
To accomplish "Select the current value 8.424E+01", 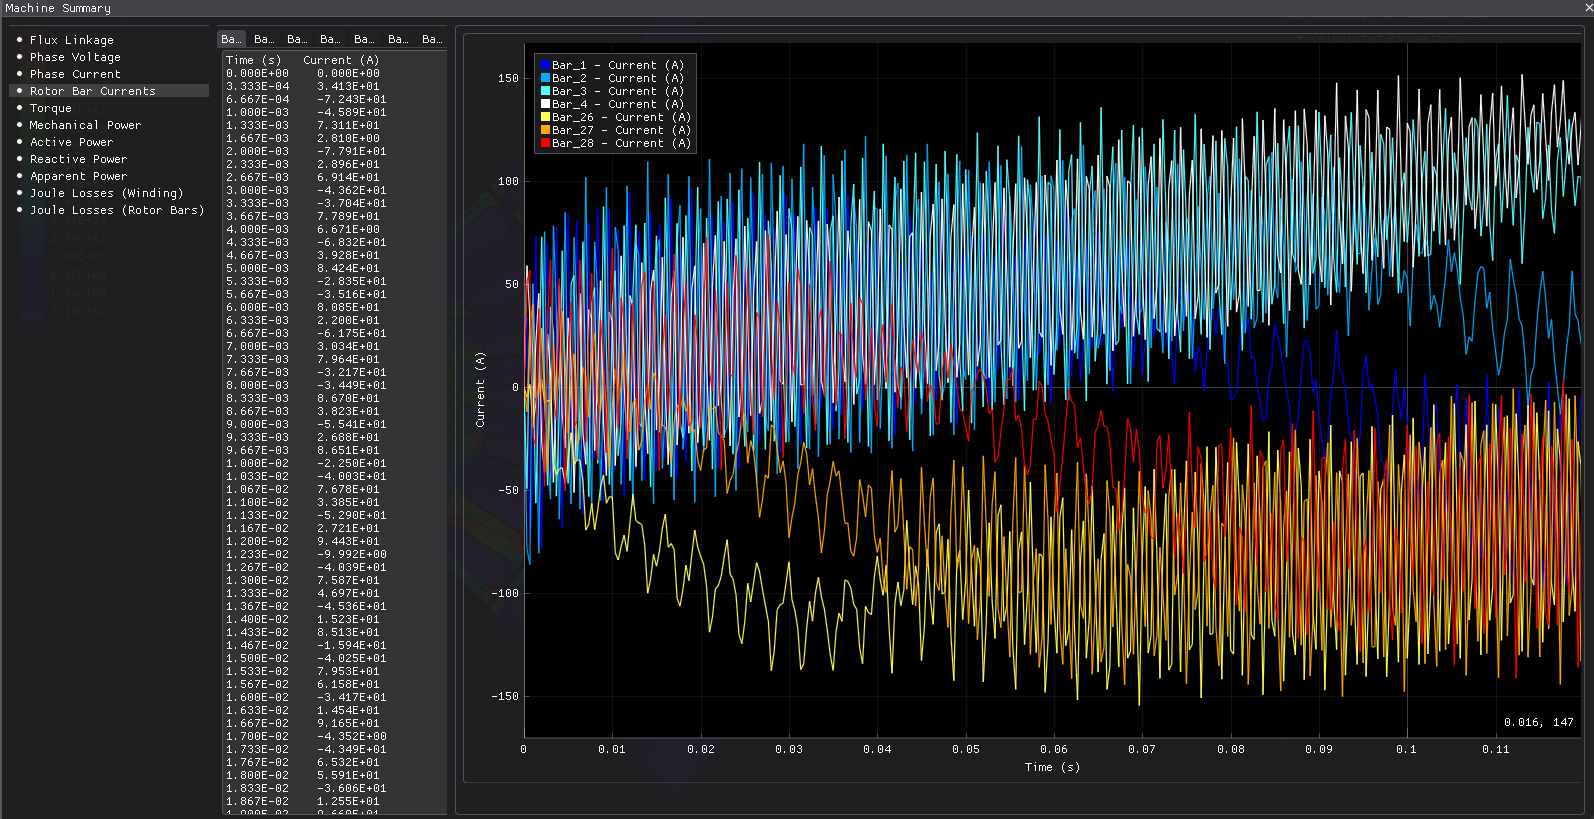I will 348,268.
